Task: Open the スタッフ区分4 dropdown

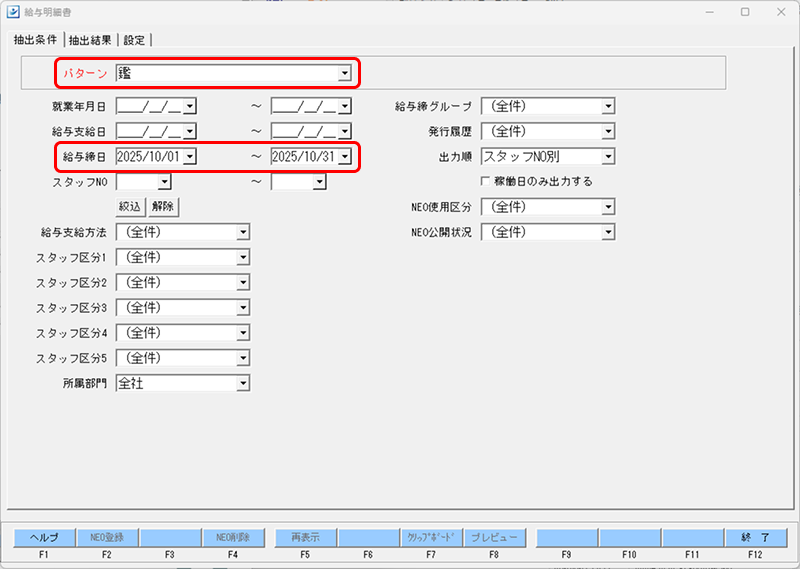Action: coord(243,333)
